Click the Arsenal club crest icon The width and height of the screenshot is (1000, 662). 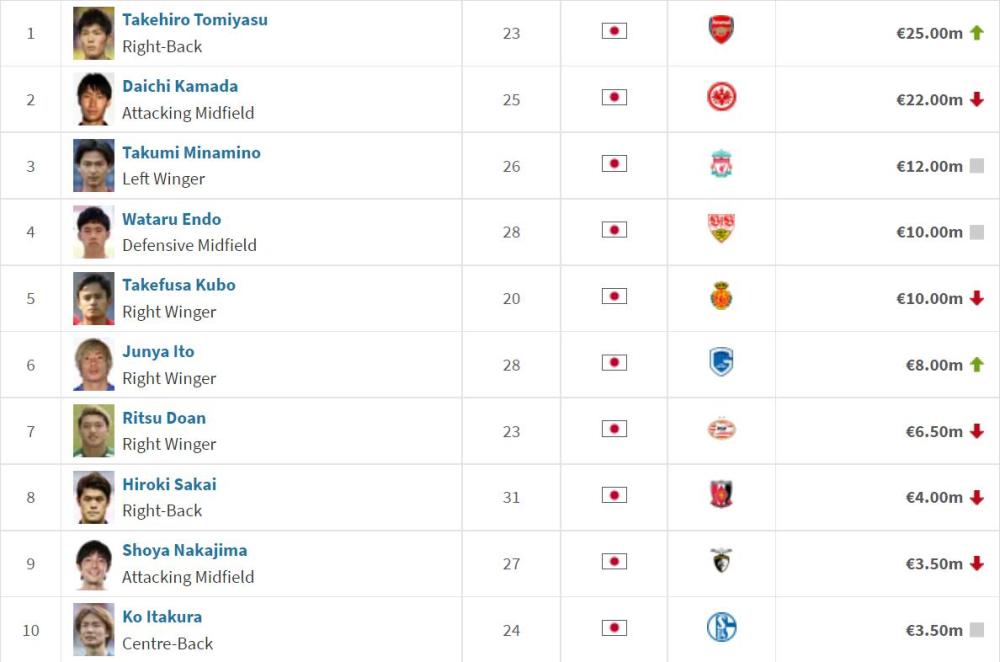point(721,30)
